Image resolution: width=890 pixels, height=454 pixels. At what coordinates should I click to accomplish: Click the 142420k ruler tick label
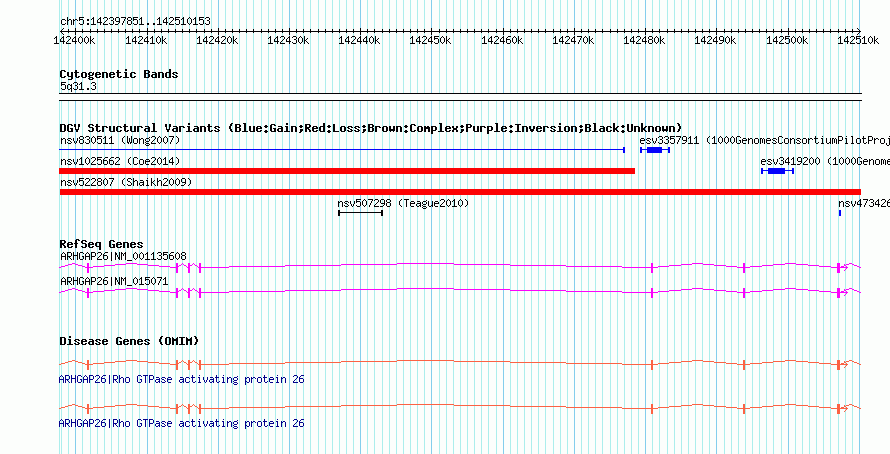(x=217, y=40)
